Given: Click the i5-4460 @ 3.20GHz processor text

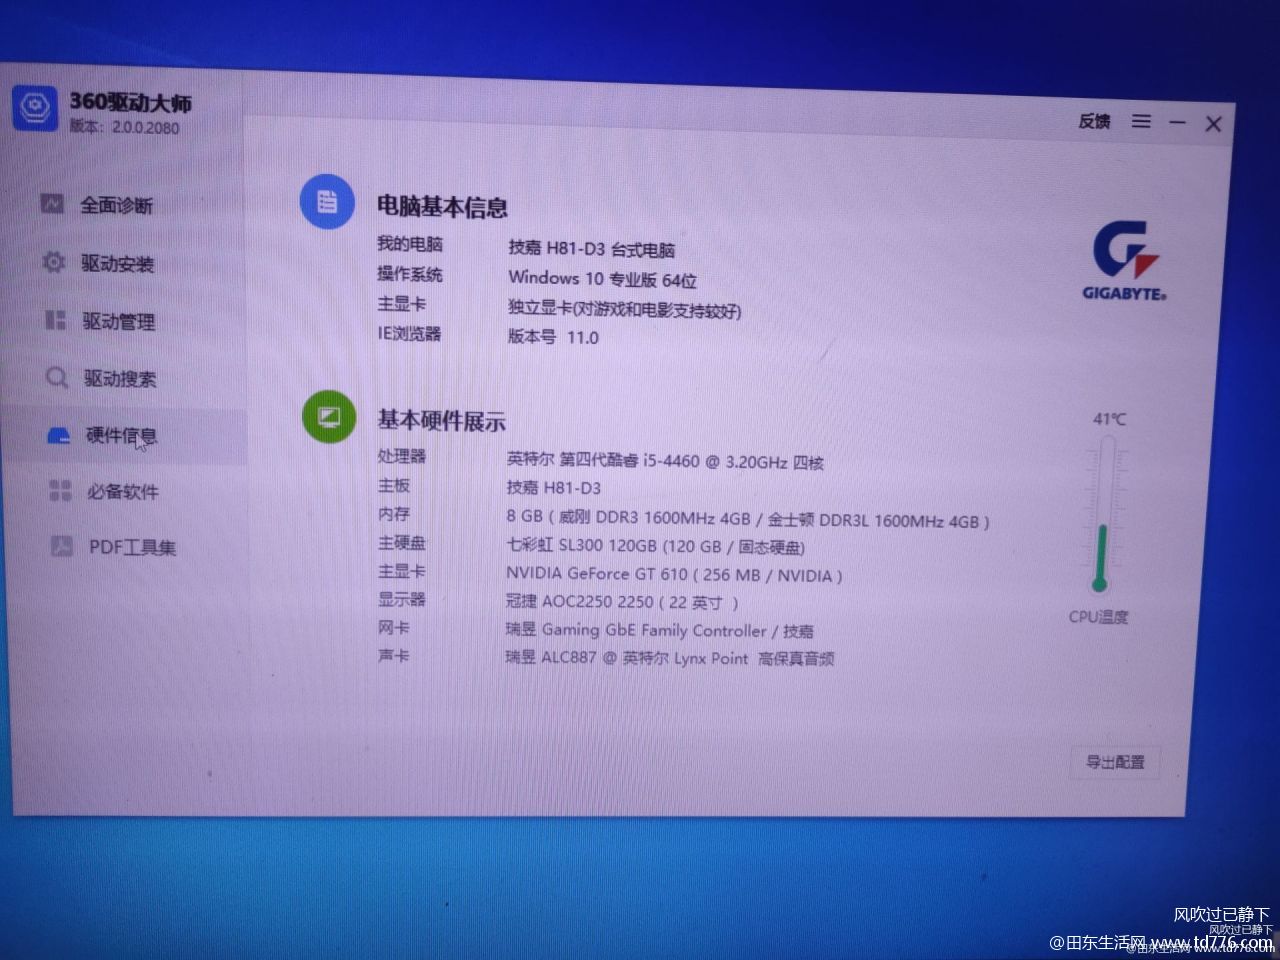Looking at the screenshot, I should (x=665, y=462).
